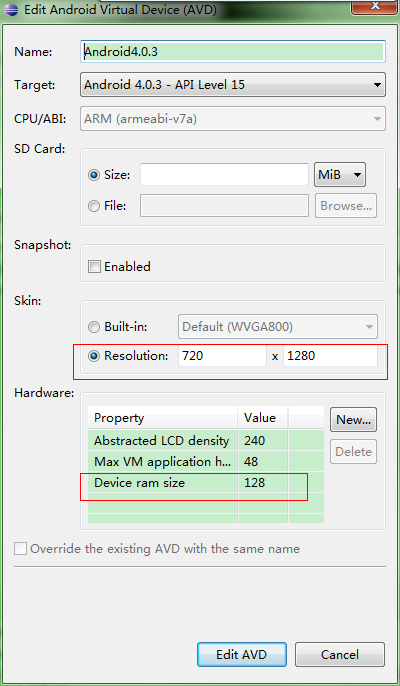Click the Edit AVD button
Viewport: 400px width, 686px height.
pos(242,654)
